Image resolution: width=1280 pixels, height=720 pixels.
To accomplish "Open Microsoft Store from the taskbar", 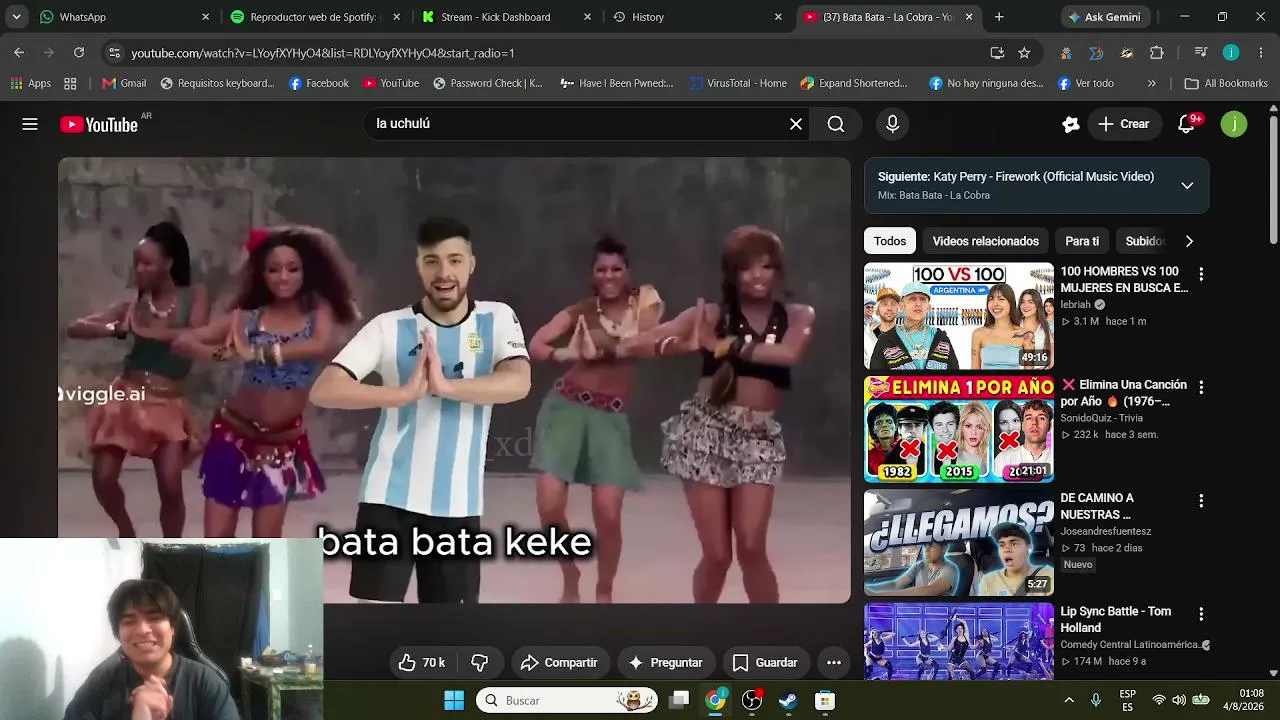I will point(825,700).
